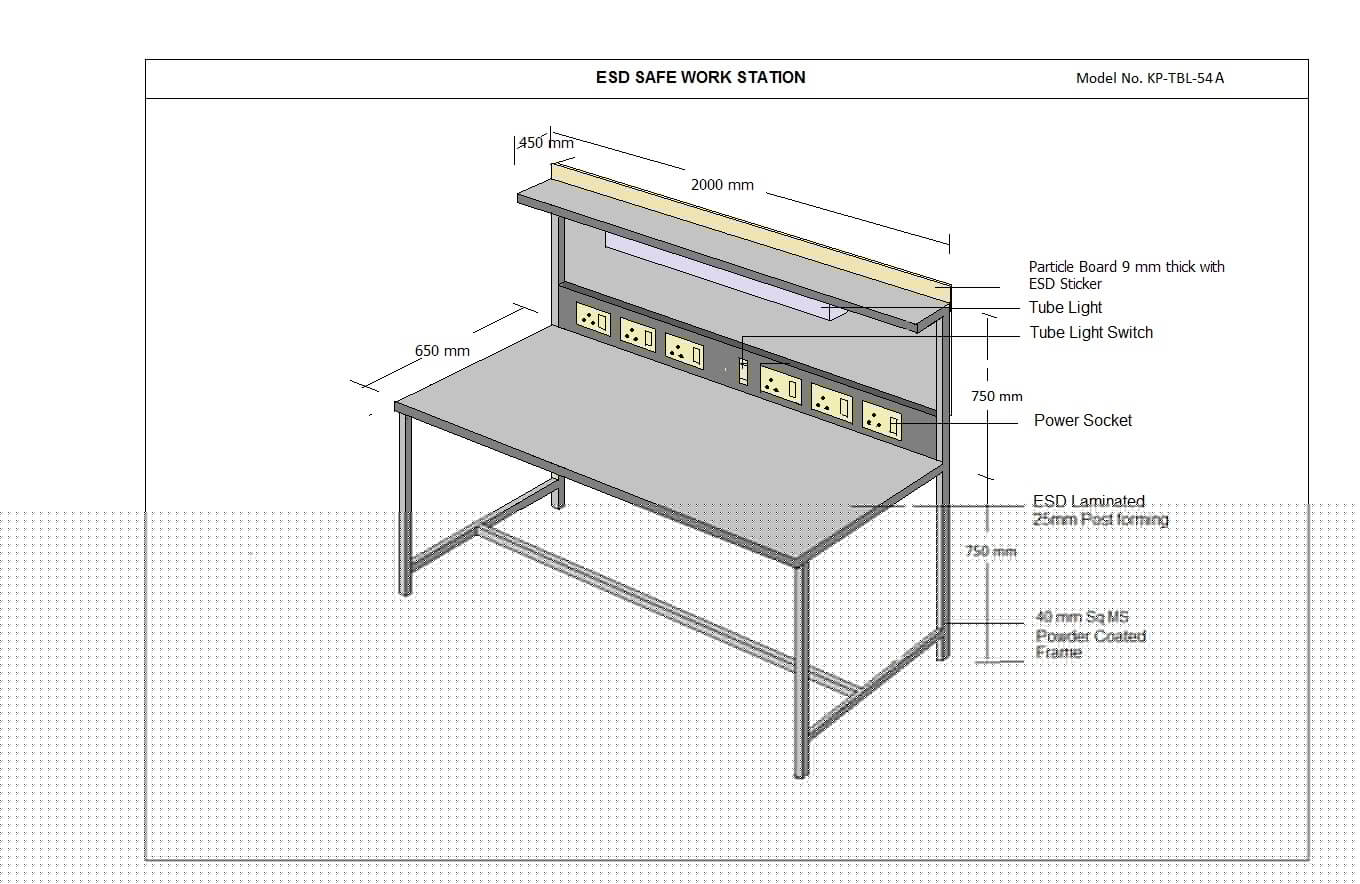
Task: Select the "Model No. KP-TBL-54A" text
Action: 1149,78
